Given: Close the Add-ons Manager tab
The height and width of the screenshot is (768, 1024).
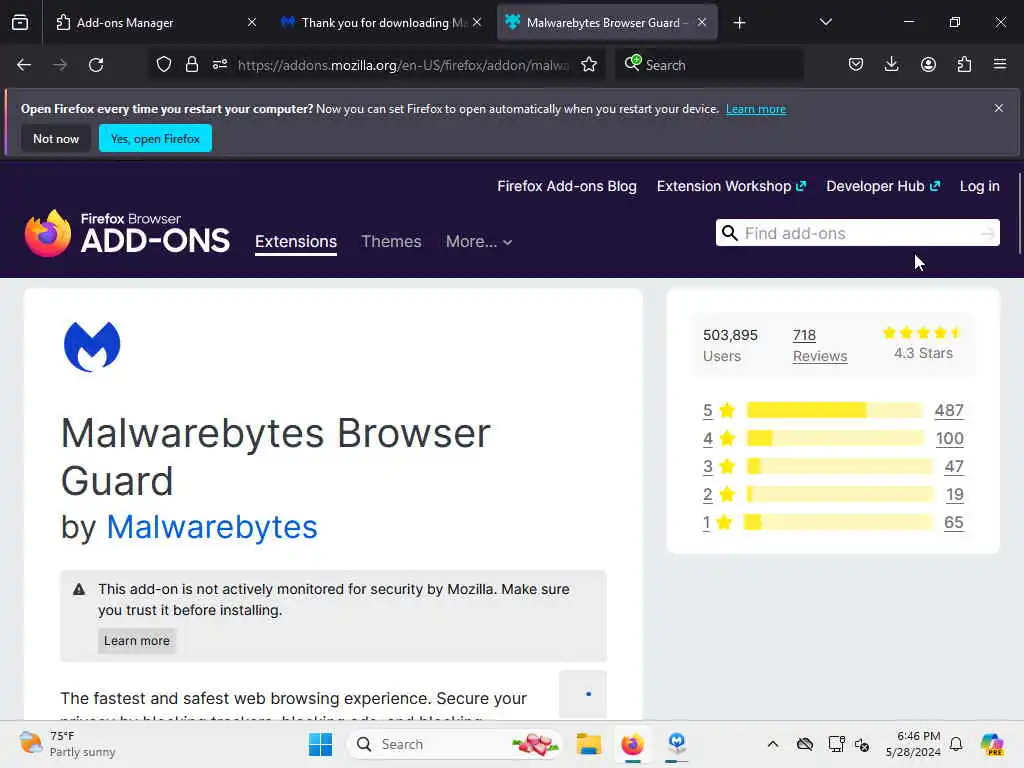Looking at the screenshot, I should coord(252,22).
